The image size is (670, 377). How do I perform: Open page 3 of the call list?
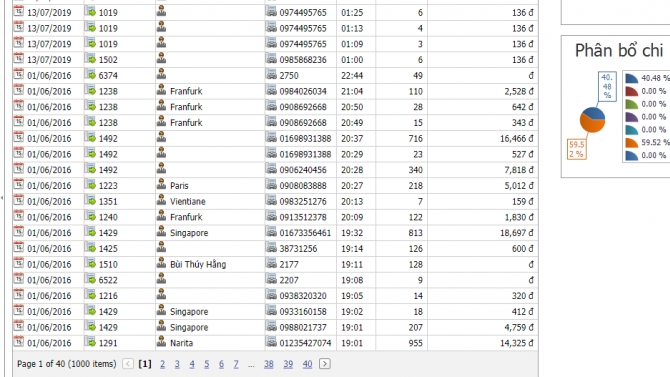coord(177,364)
